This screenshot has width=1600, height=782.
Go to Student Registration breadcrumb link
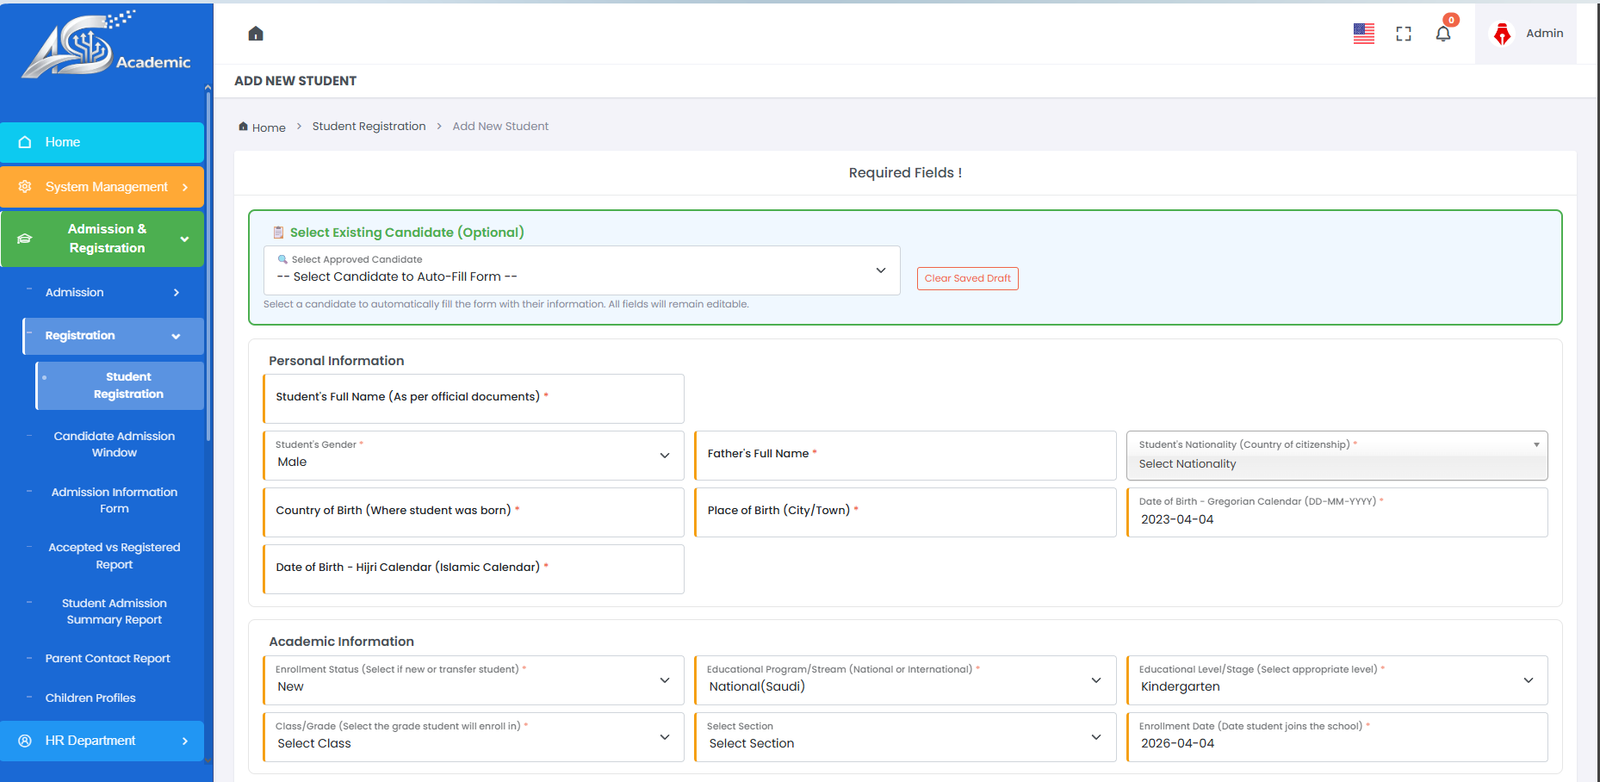pos(368,127)
